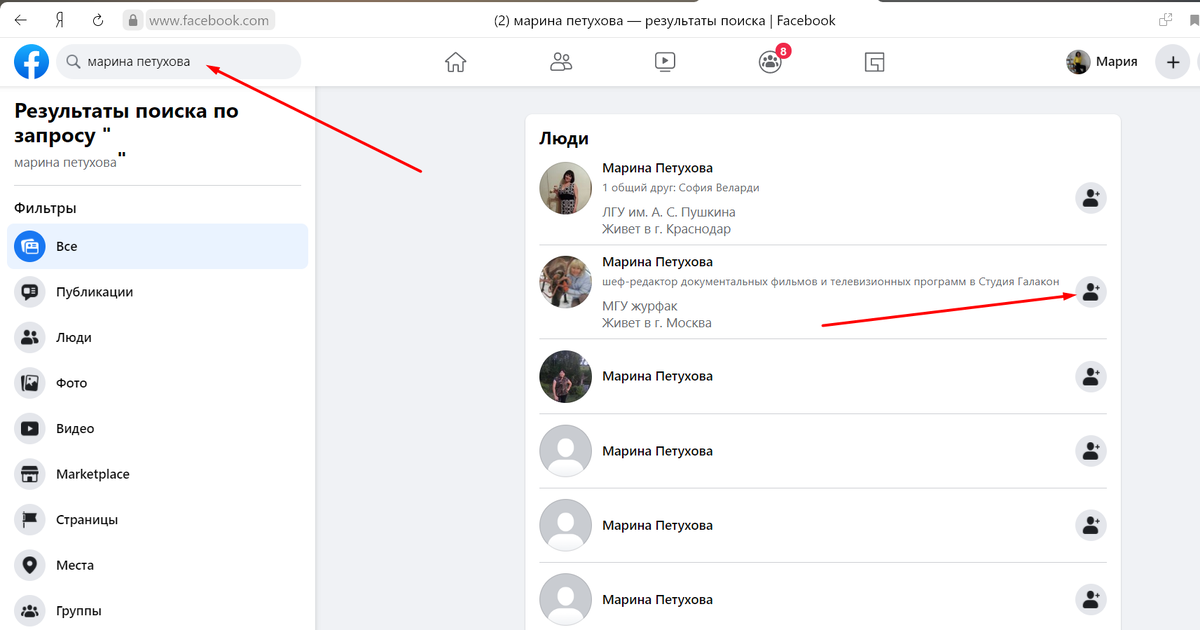Click the browser tab title text

(665, 20)
